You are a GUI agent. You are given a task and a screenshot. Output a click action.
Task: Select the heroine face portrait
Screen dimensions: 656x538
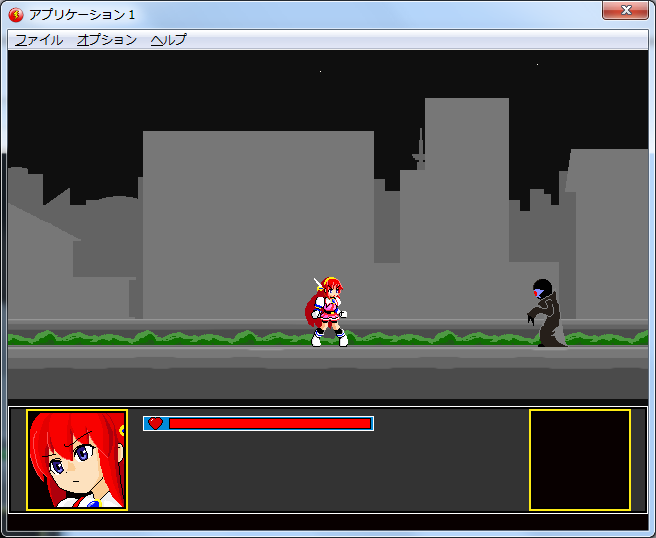pos(77,459)
